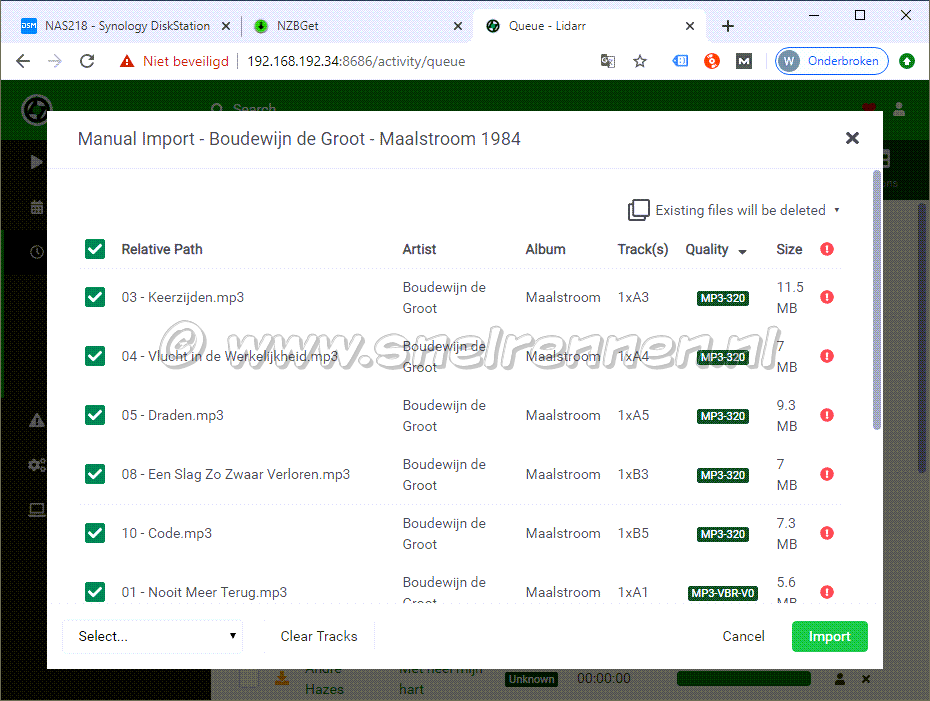Viewport: 930px width, 701px height.
Task: Sort by the Album column header
Action: tap(545, 249)
